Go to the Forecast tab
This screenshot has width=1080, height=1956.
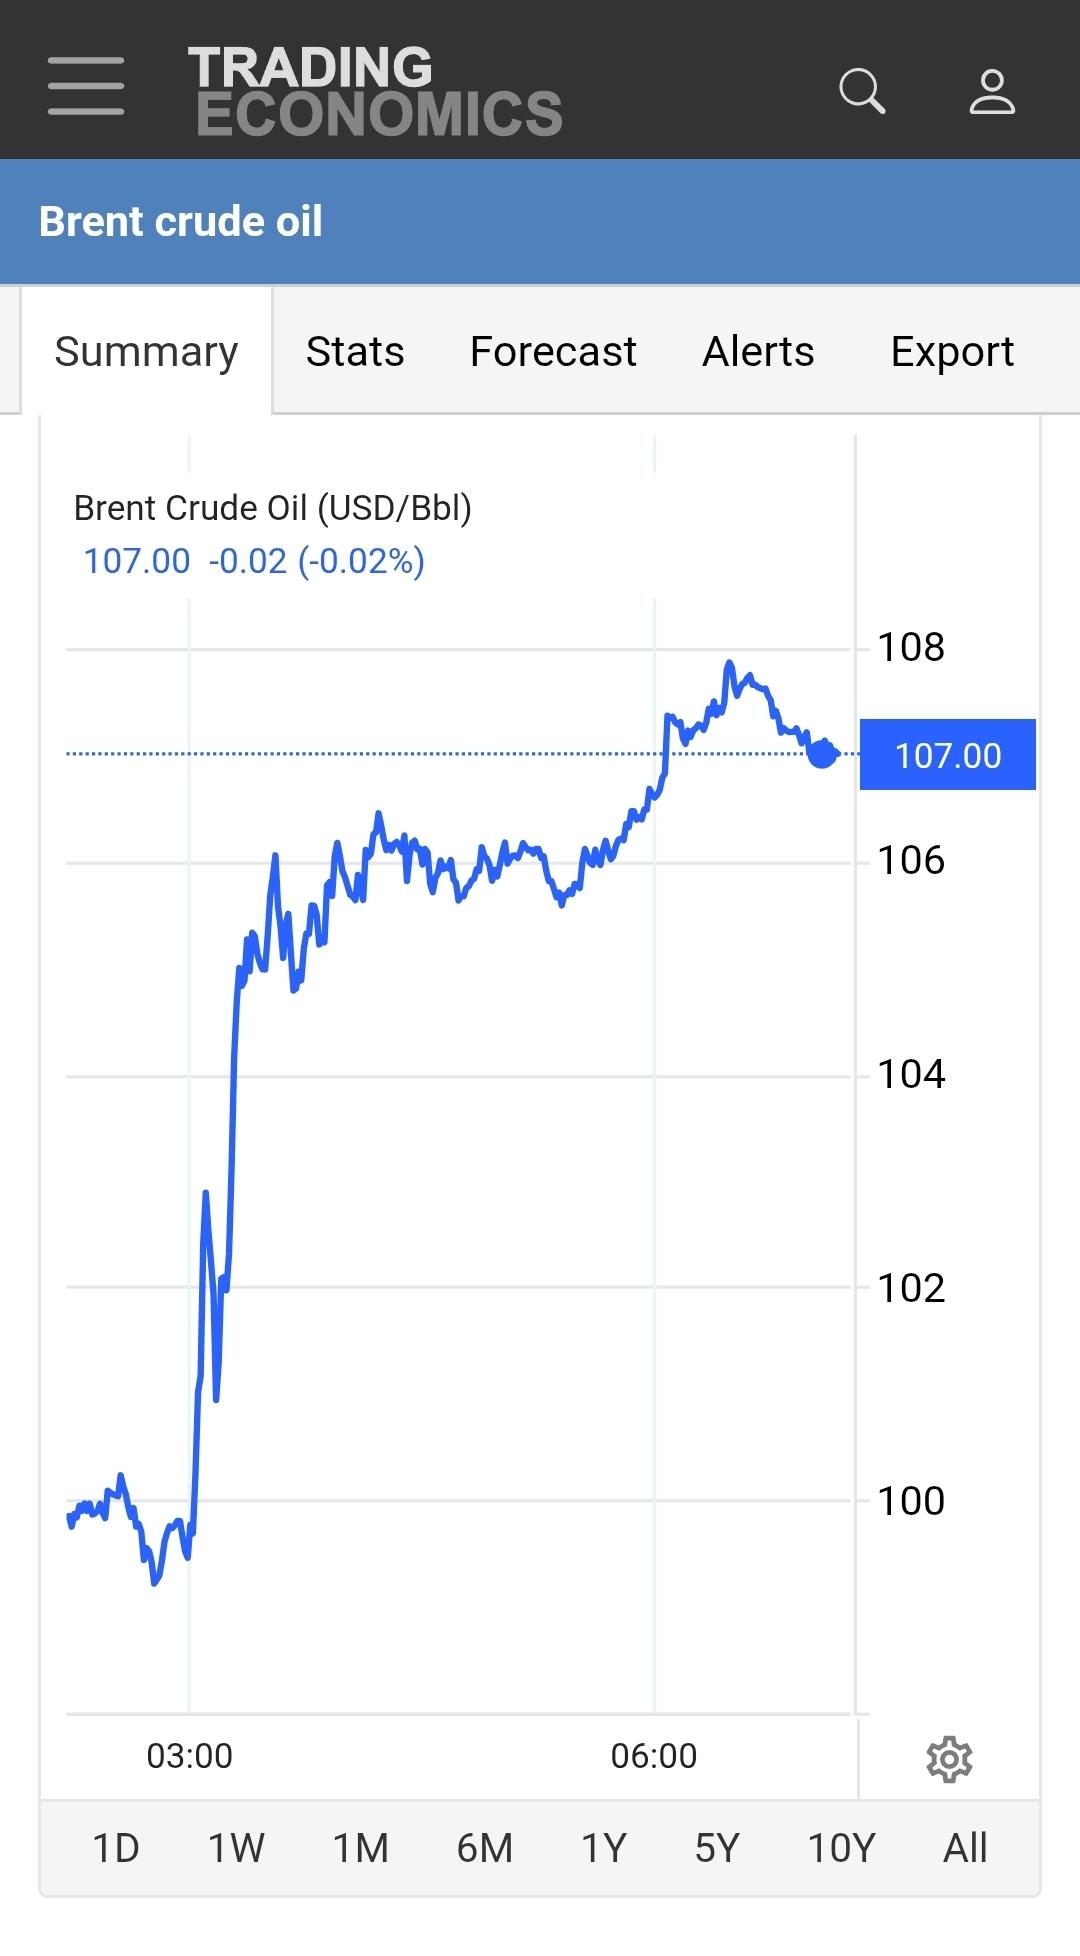(x=553, y=352)
